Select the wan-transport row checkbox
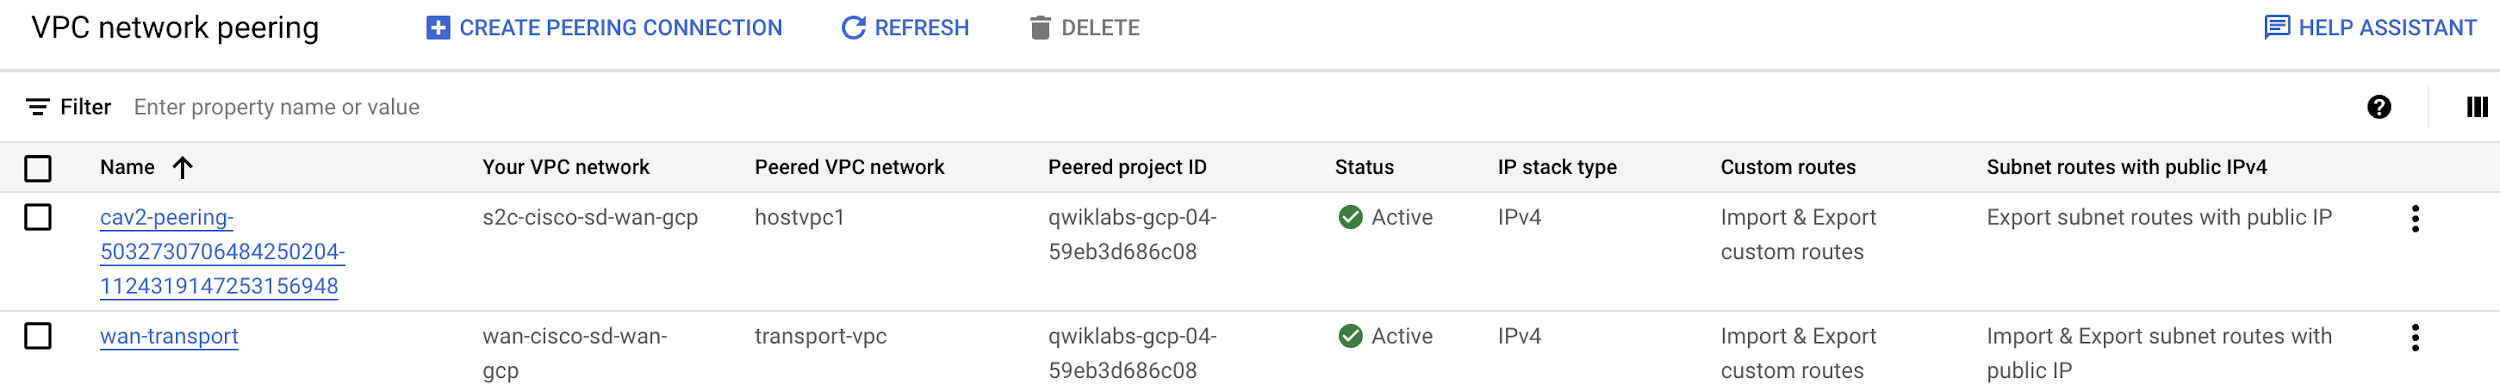 tap(38, 336)
